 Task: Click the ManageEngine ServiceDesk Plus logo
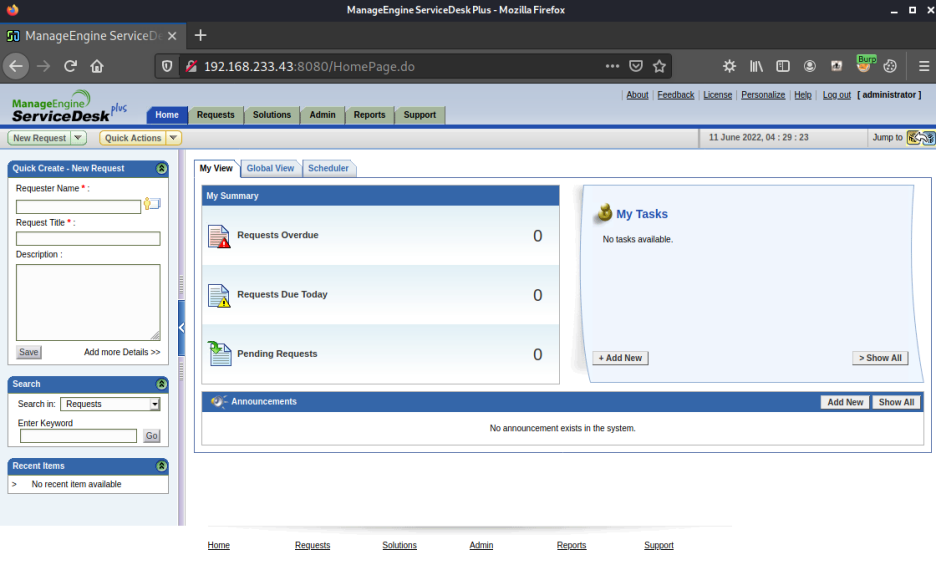tap(69, 106)
